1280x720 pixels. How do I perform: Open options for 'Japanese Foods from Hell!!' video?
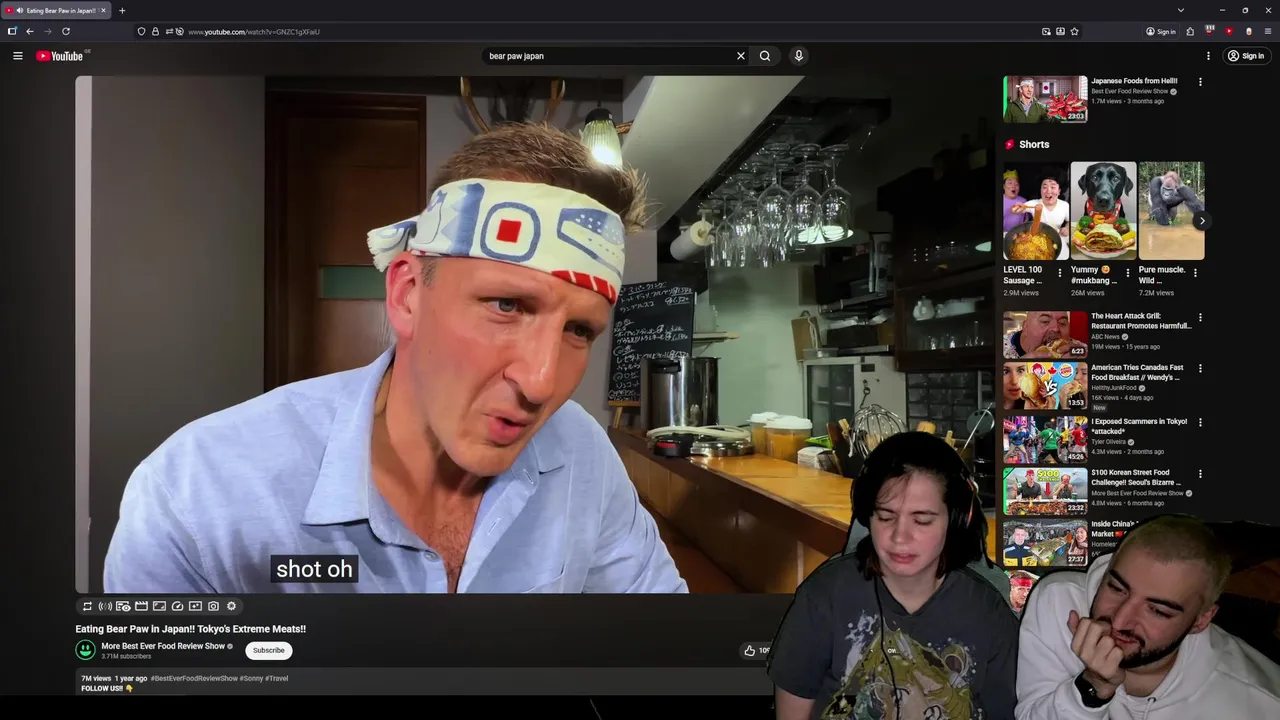1200,82
